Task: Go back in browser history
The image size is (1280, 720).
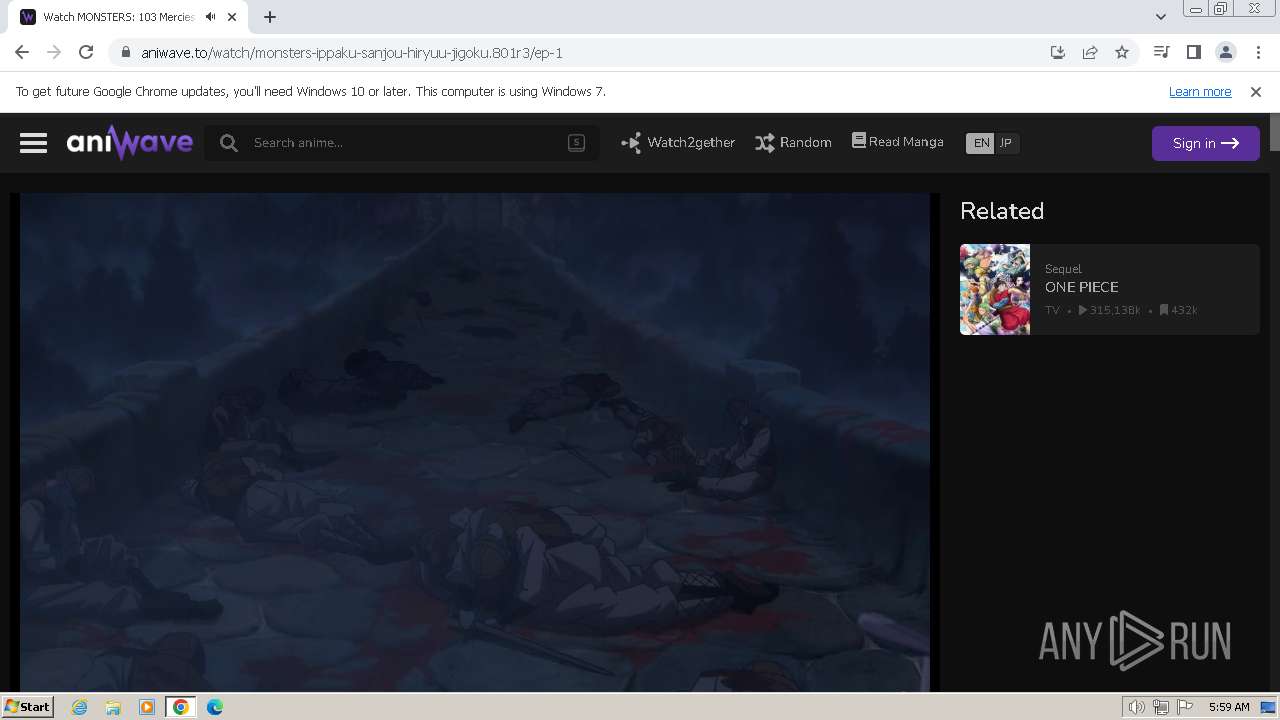Action: pos(22,53)
